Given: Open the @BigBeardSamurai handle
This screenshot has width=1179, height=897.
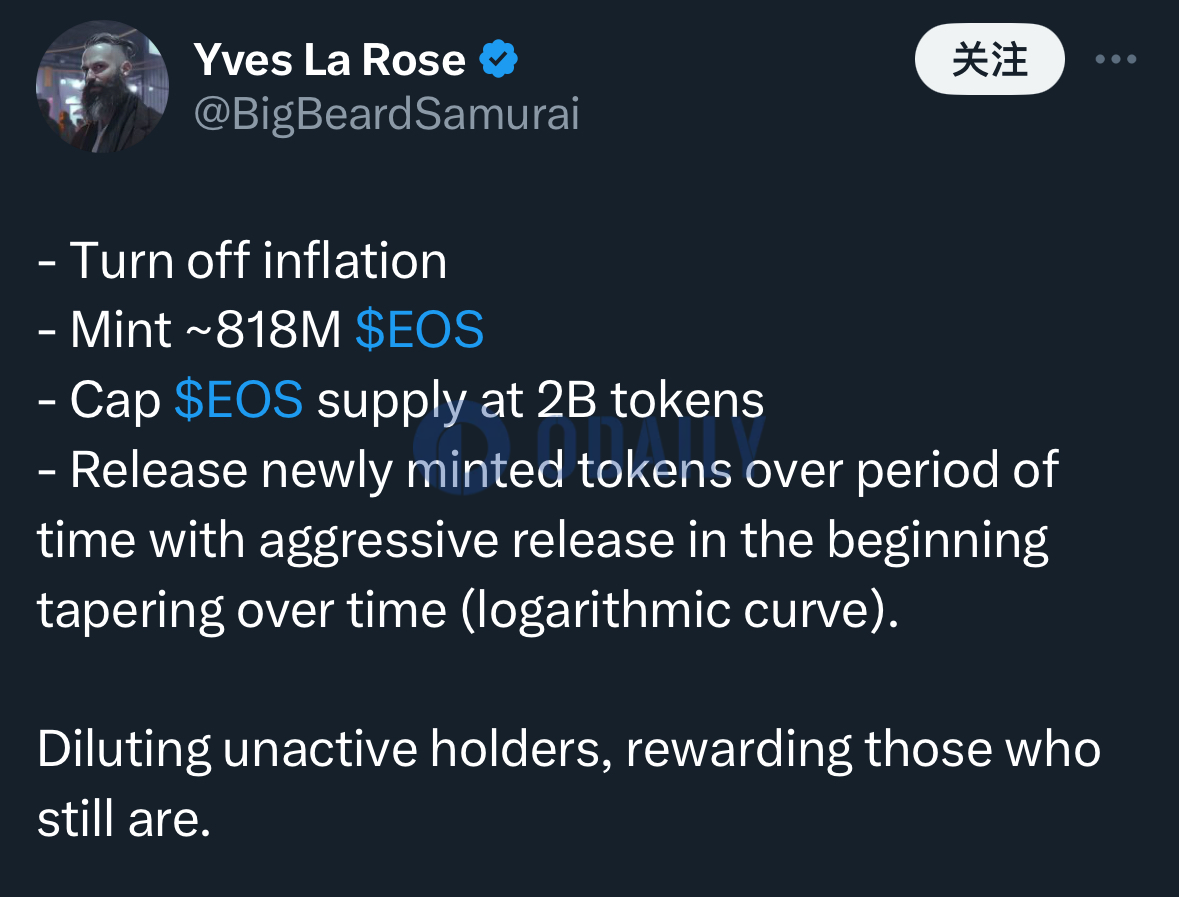Looking at the screenshot, I should pyautogui.click(x=386, y=114).
